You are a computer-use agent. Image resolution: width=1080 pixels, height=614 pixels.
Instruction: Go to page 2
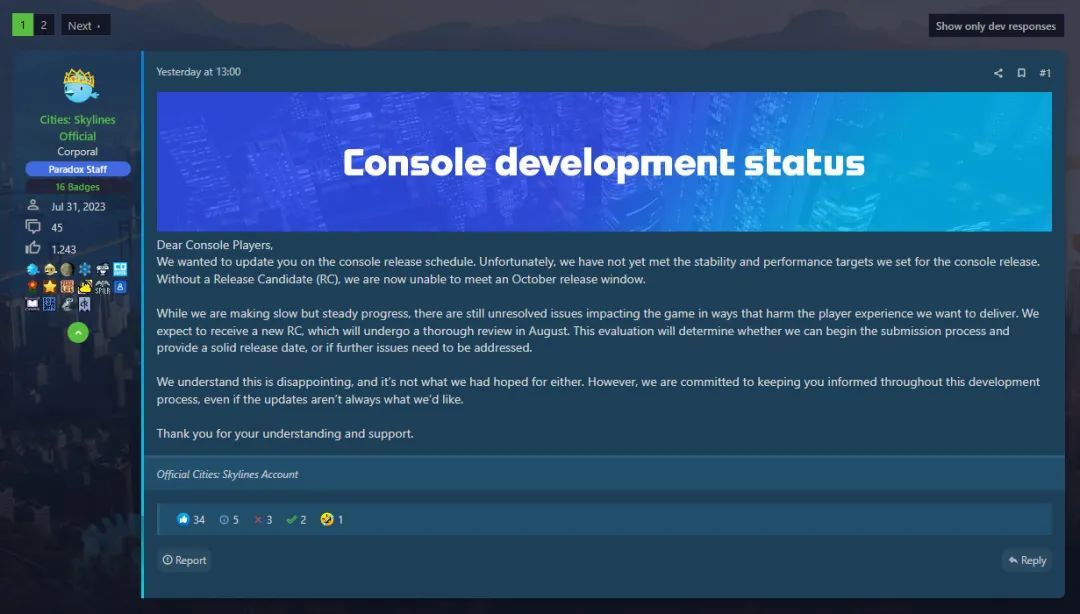(43, 25)
